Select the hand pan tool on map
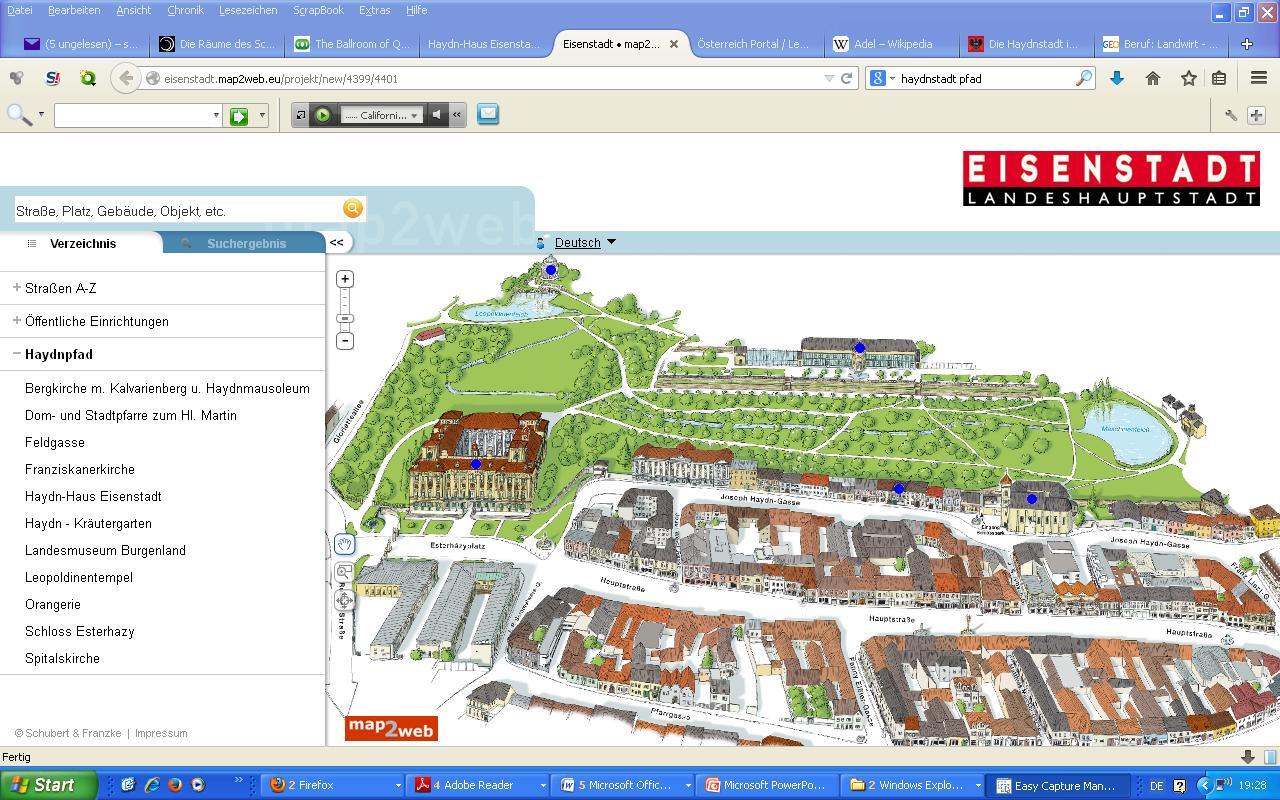The height and width of the screenshot is (800, 1280). (x=344, y=544)
